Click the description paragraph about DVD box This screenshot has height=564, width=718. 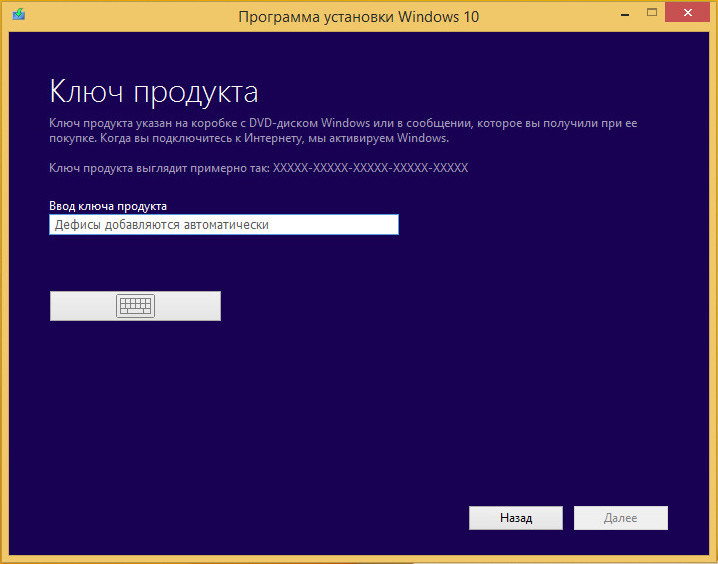click(343, 130)
